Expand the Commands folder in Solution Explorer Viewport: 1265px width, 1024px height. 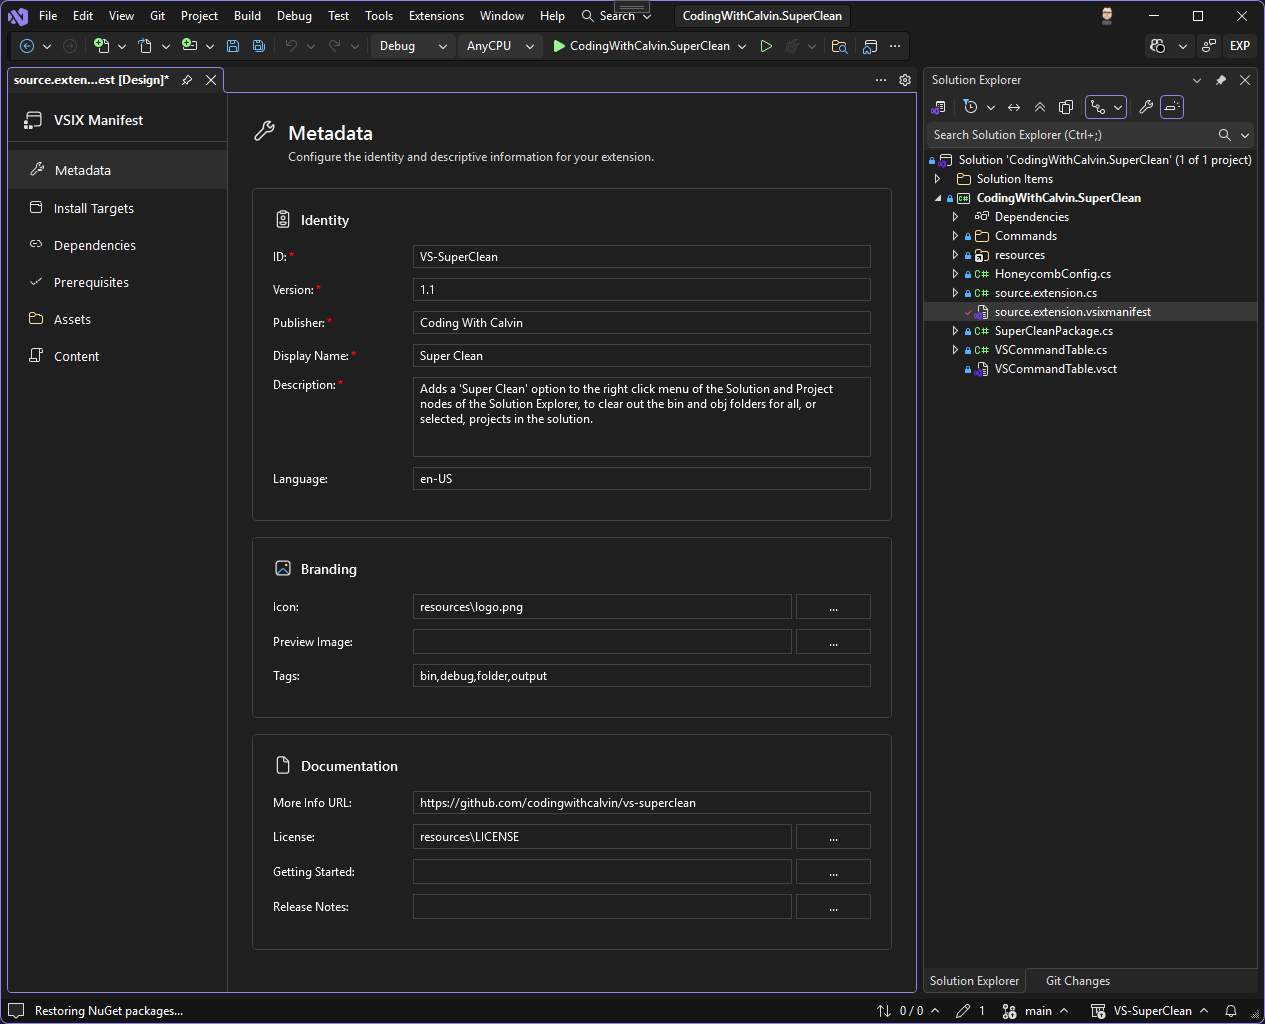[955, 236]
